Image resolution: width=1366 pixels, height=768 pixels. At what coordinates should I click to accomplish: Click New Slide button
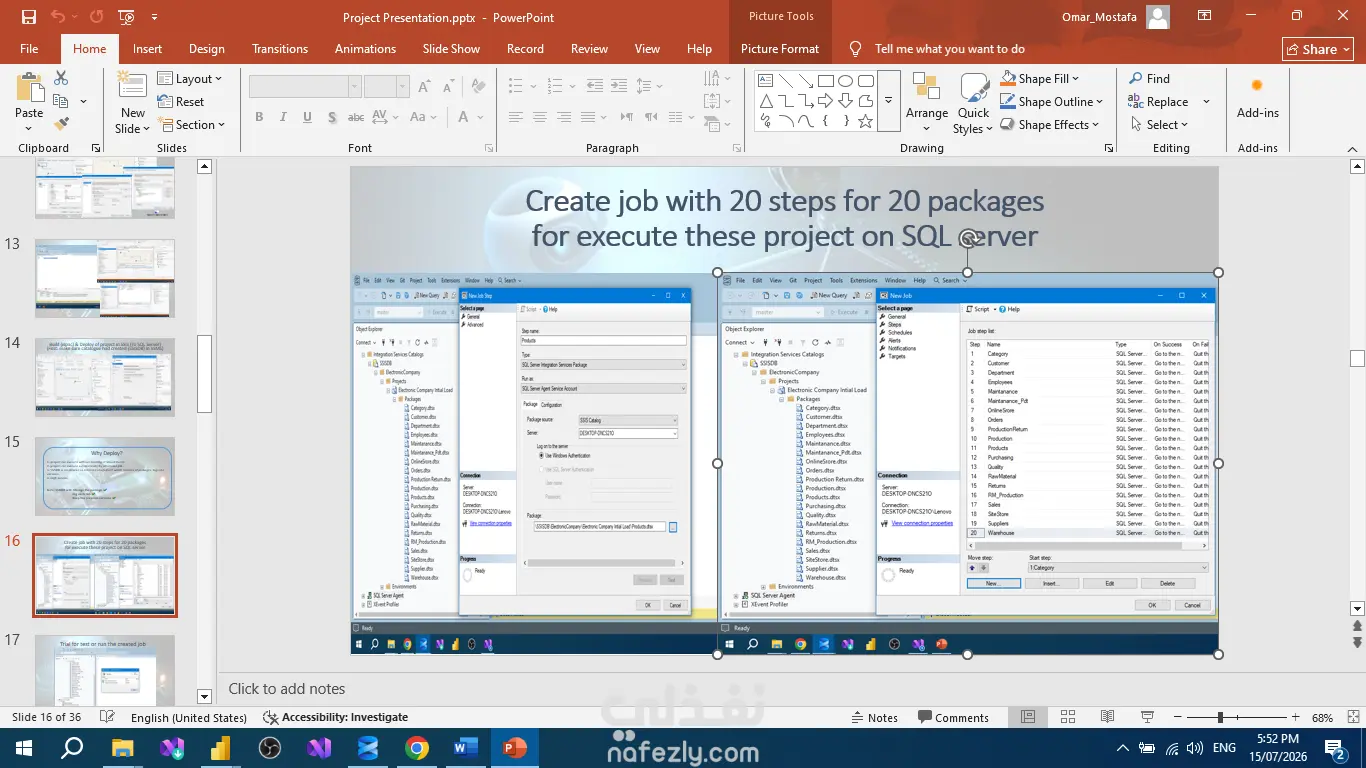tap(132, 103)
